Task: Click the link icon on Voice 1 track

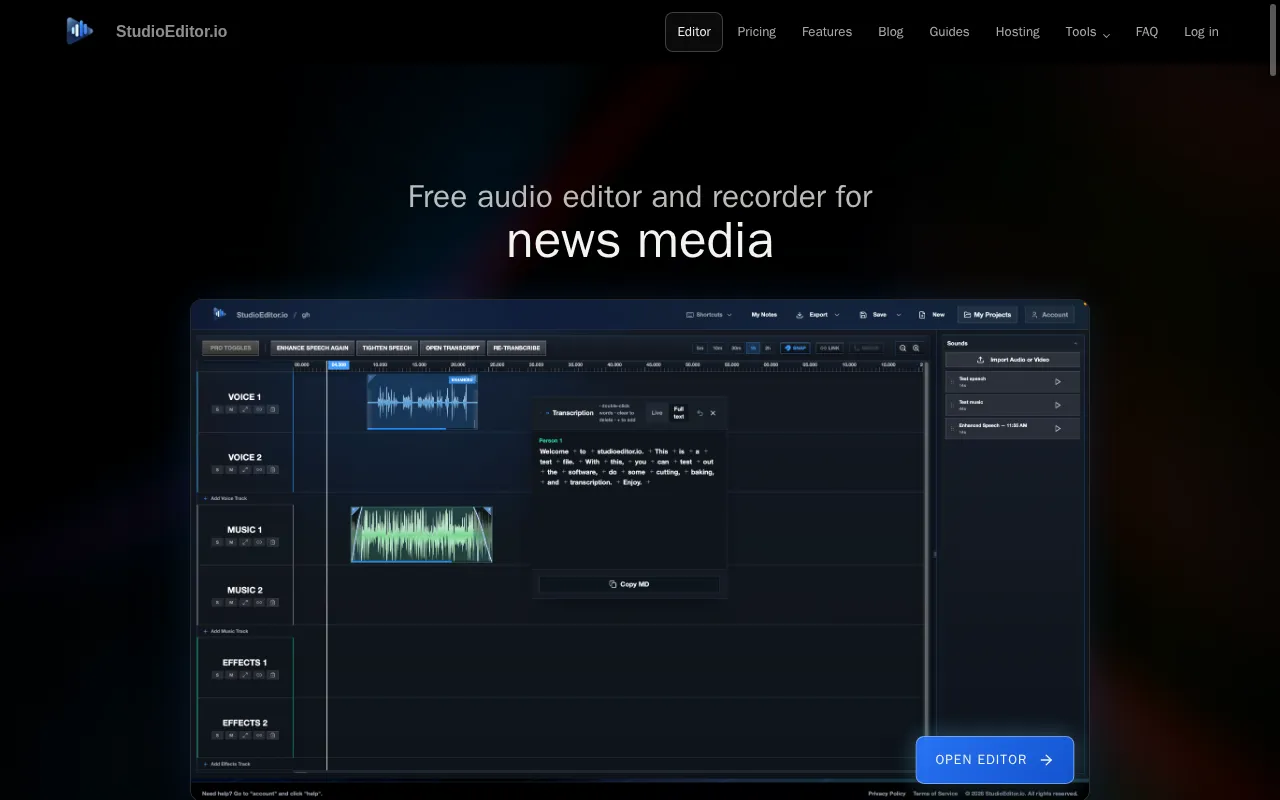Action: point(259,409)
